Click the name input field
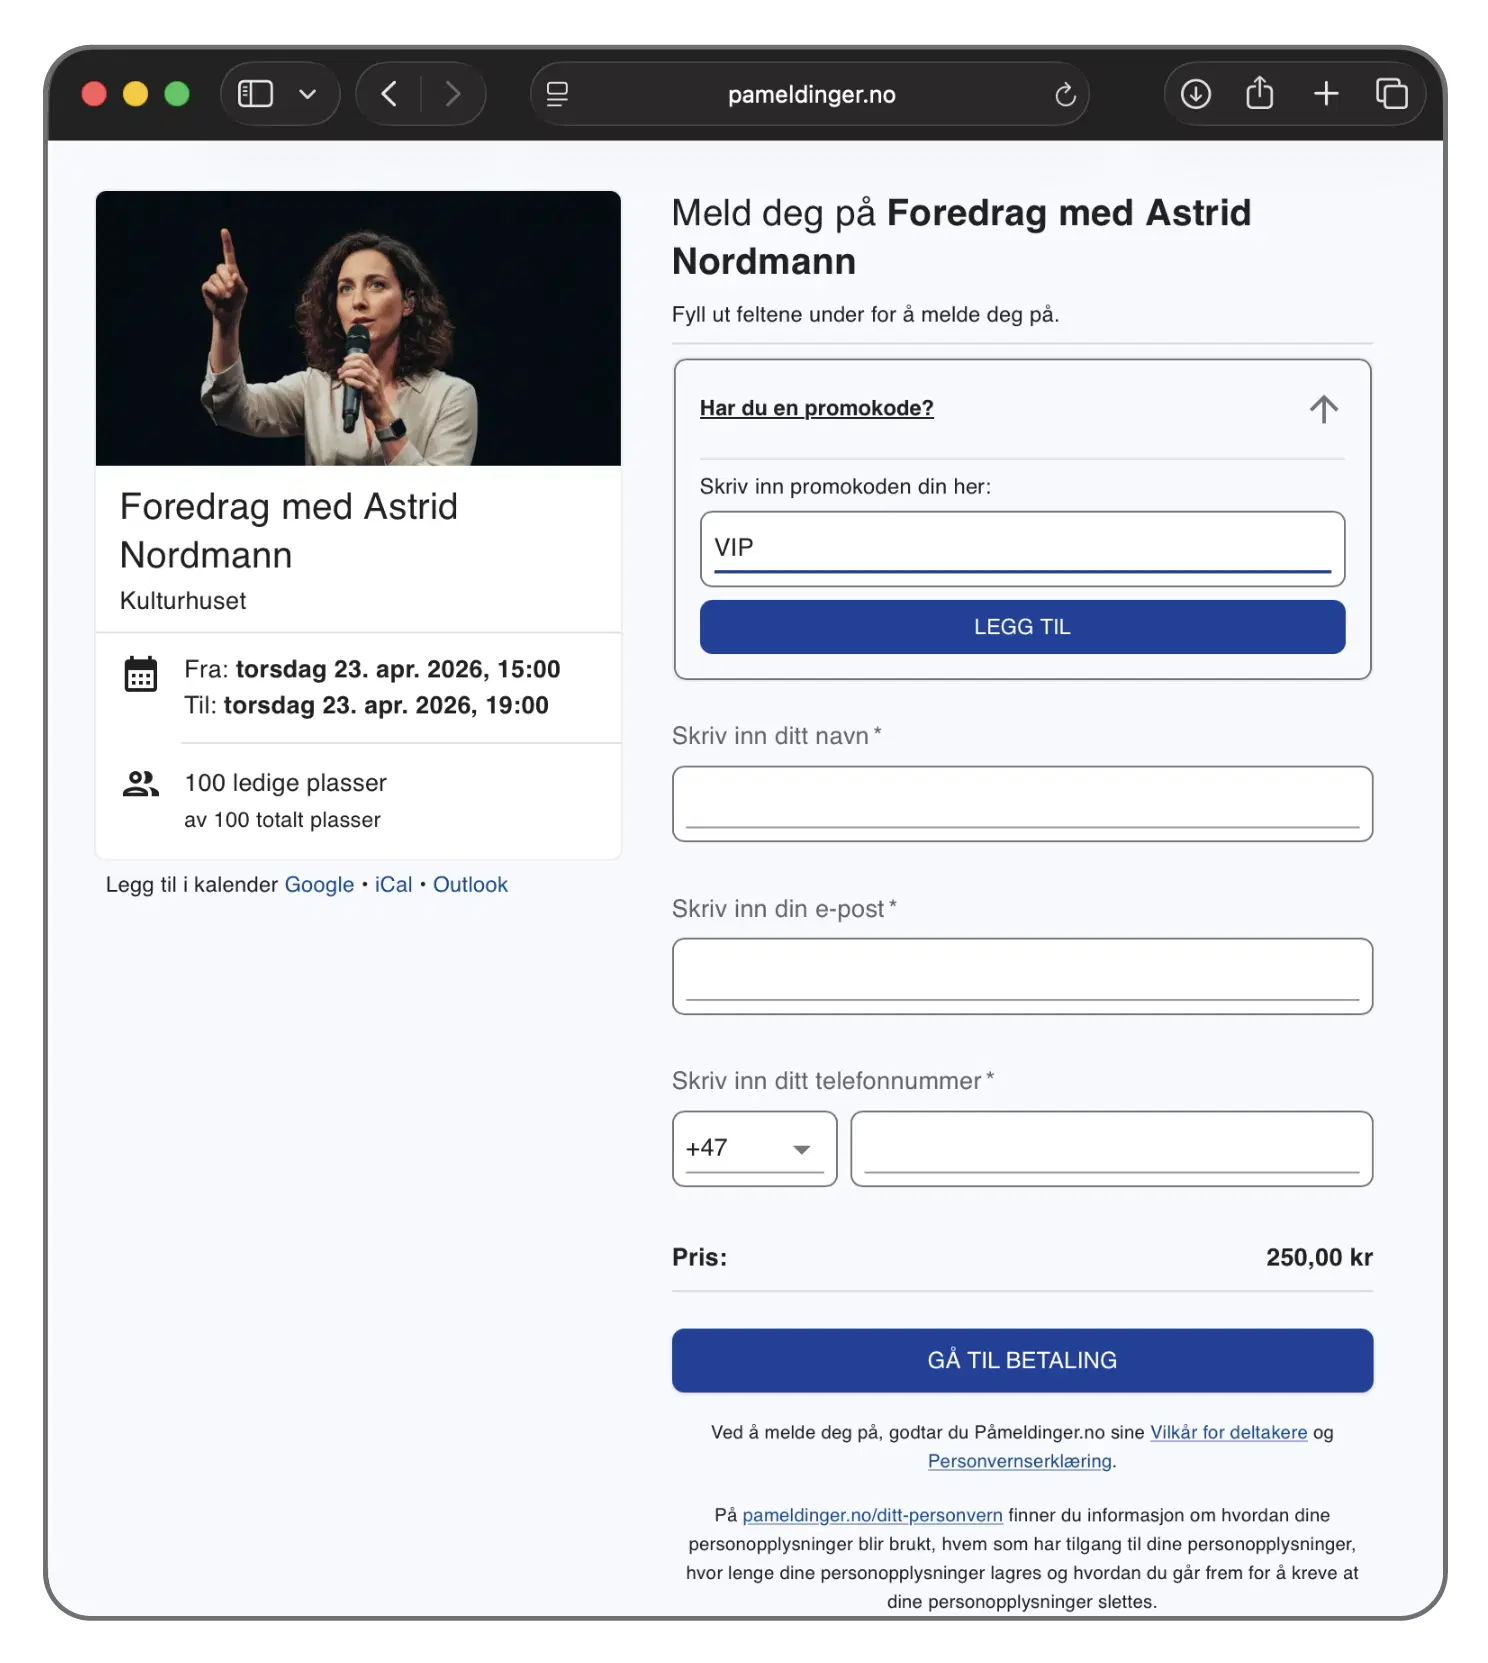 (x=1022, y=804)
